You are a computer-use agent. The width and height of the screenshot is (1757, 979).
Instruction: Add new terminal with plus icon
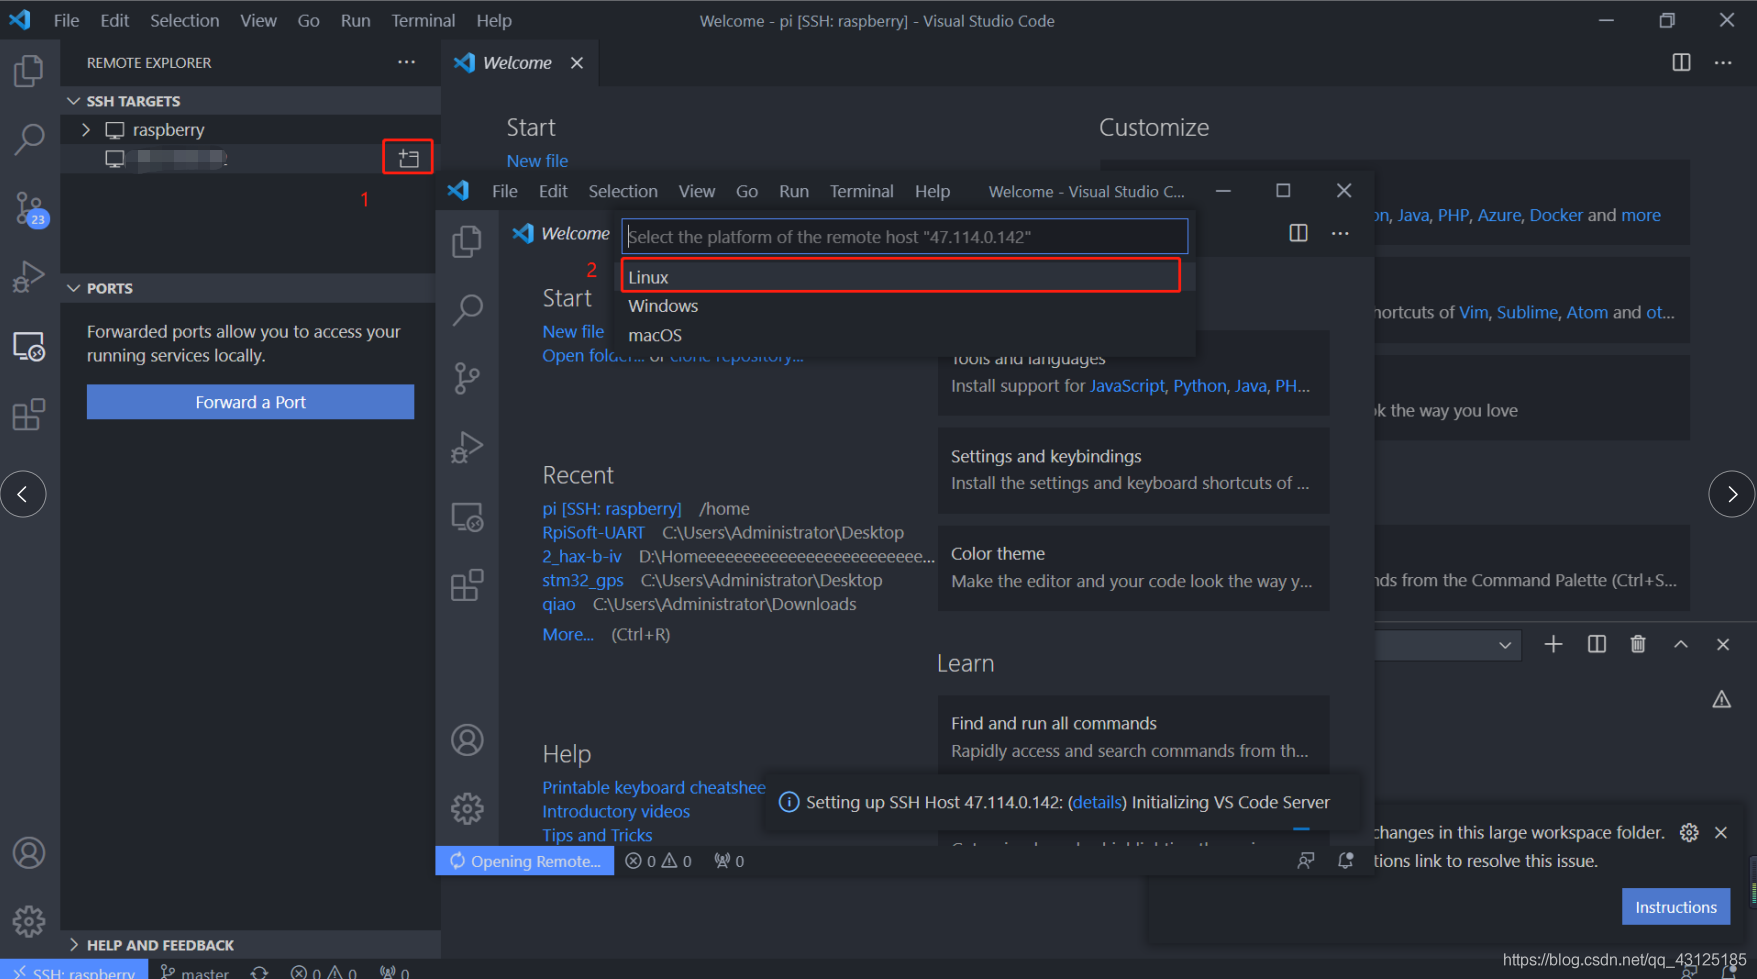pos(1553,644)
